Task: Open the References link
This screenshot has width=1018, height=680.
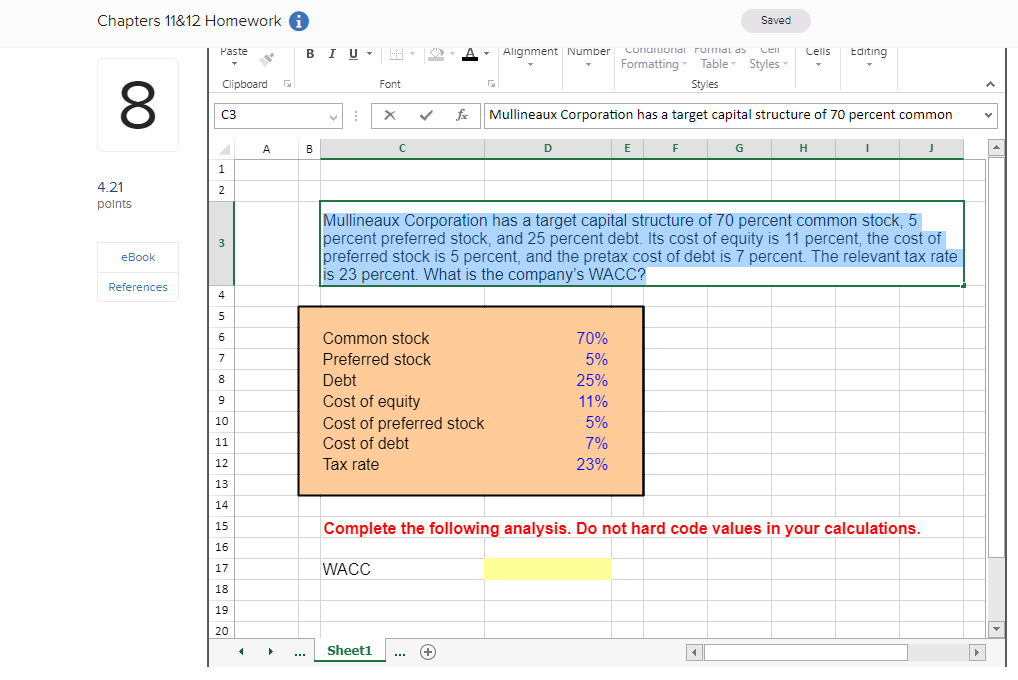Action: click(x=138, y=287)
